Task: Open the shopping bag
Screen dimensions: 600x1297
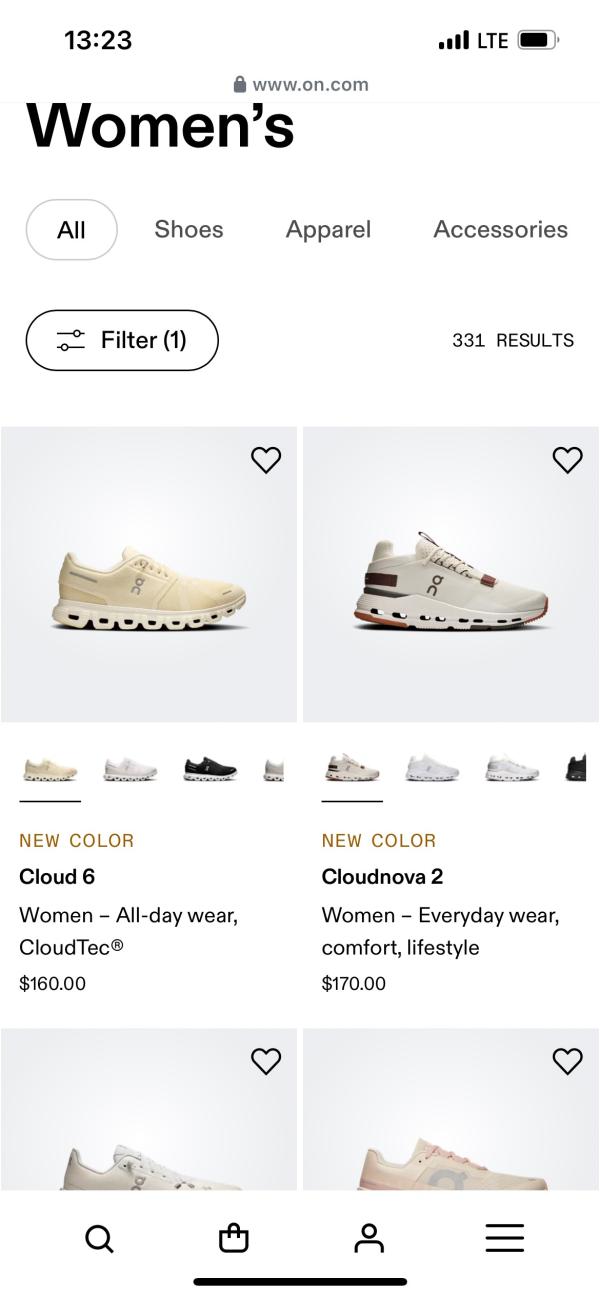Action: pyautogui.click(x=233, y=1239)
